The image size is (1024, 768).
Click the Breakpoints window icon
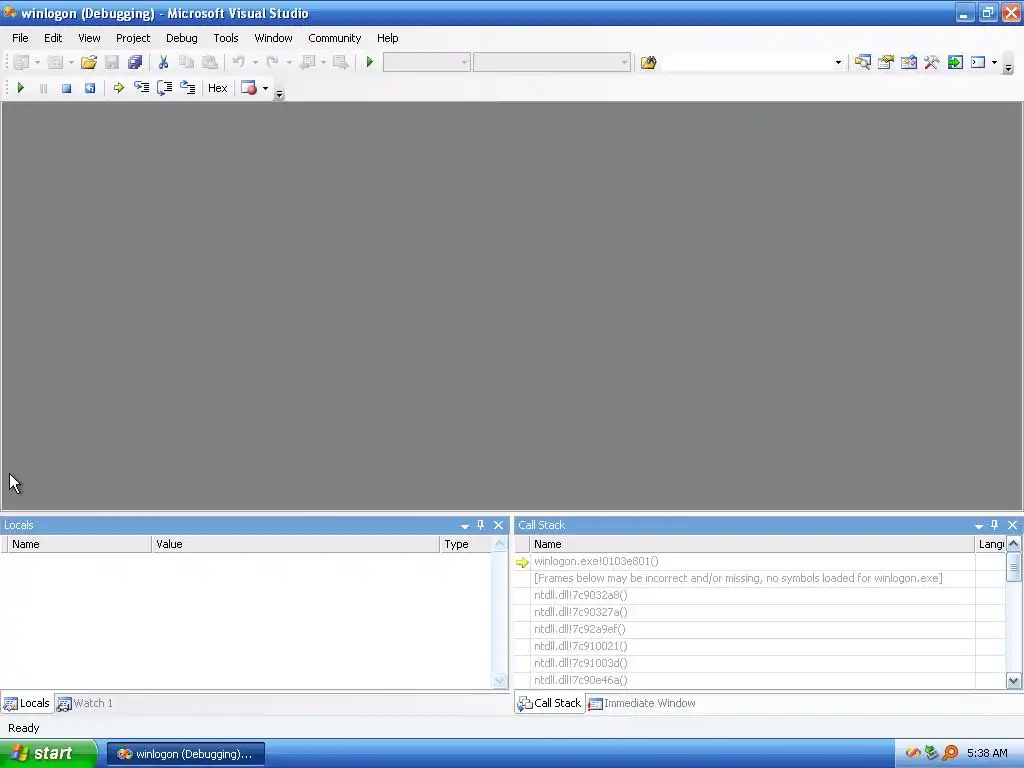pos(249,88)
